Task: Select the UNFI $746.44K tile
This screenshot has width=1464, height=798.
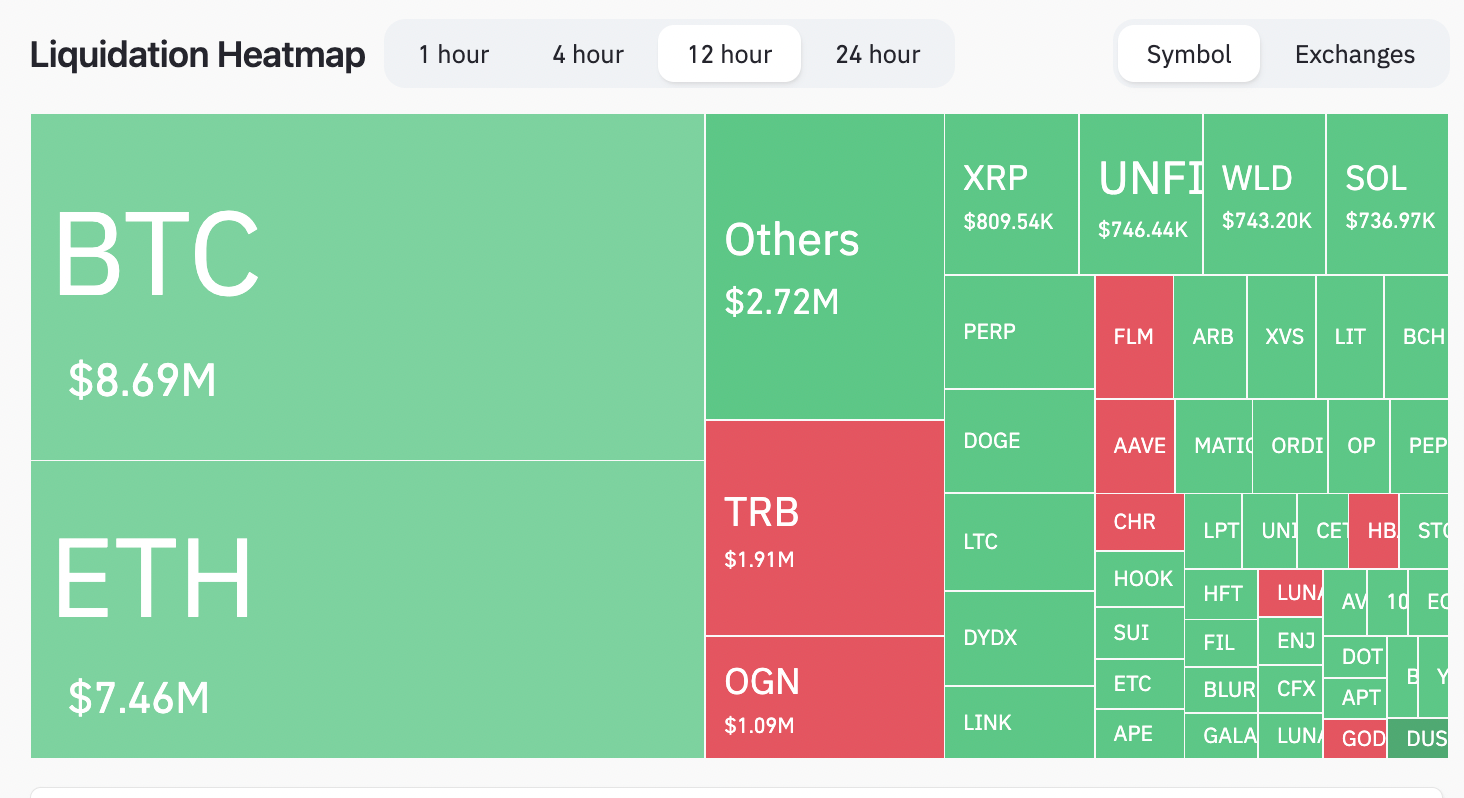Action: pyautogui.click(x=1141, y=194)
